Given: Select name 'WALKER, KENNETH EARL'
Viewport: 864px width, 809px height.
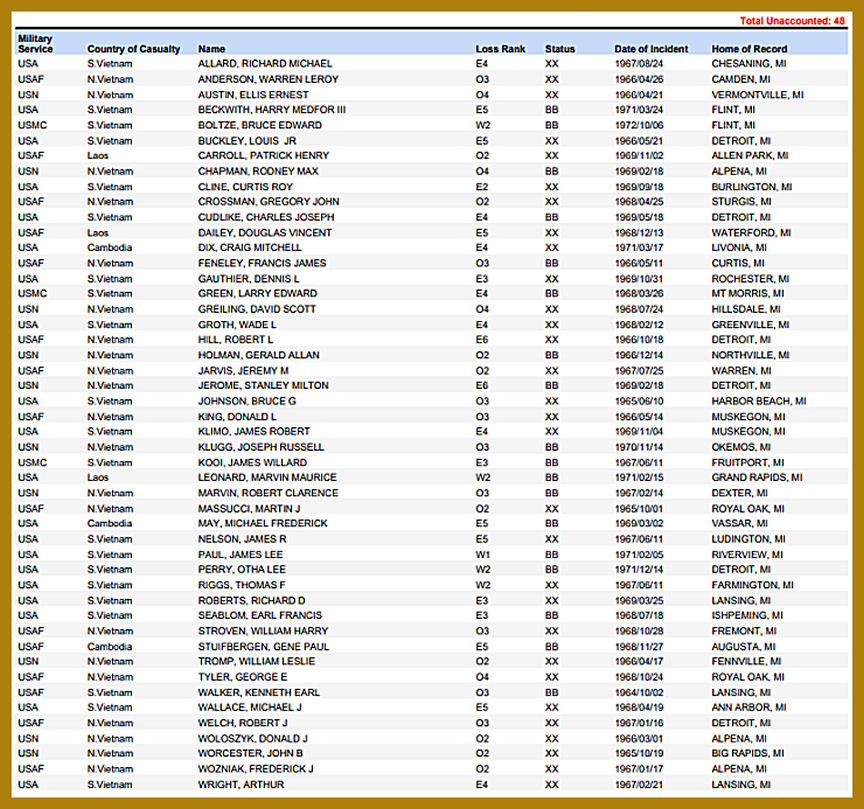Looking at the screenshot, I should (259, 693).
